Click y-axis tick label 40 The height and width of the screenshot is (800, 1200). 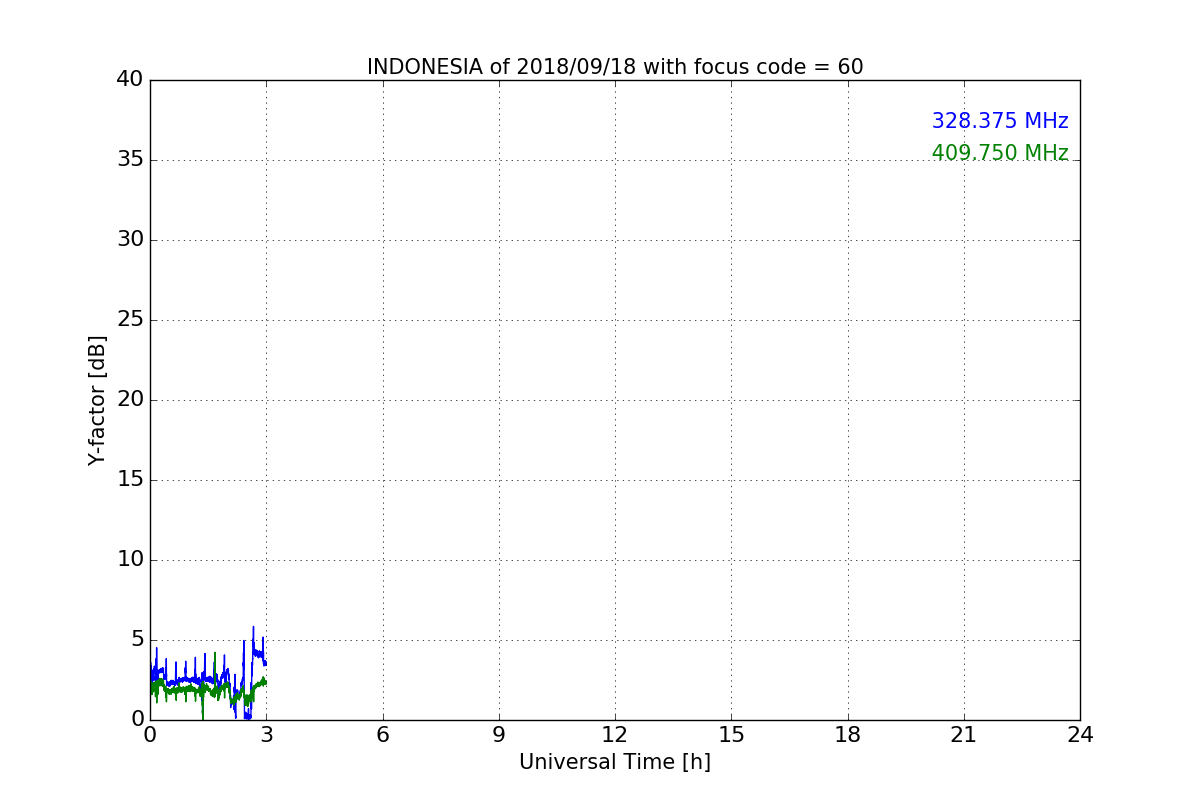(130, 80)
